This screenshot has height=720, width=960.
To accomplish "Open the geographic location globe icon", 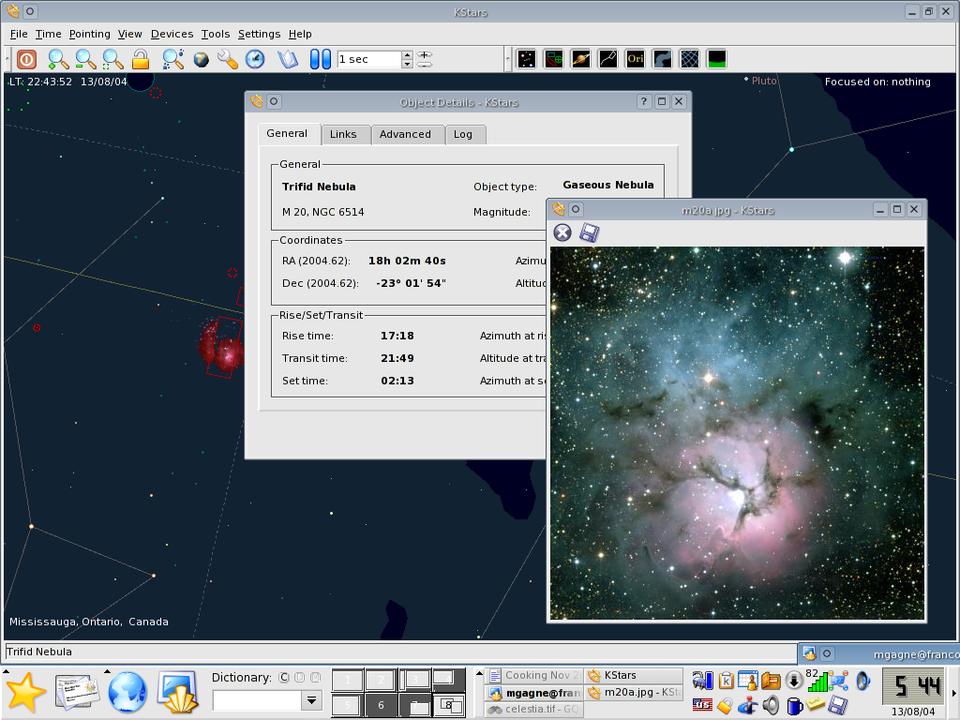I will pyautogui.click(x=201, y=60).
